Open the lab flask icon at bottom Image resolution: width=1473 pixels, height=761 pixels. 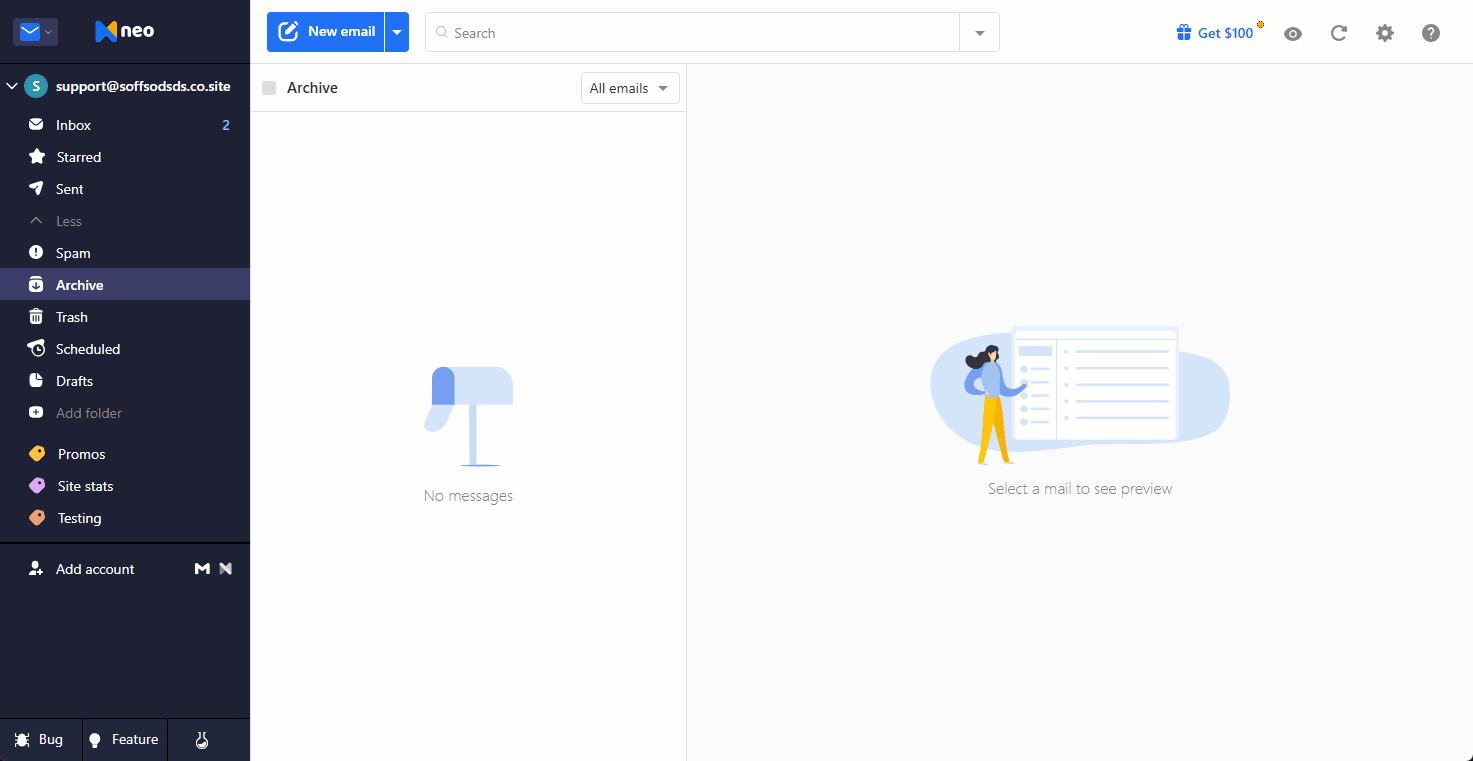tap(202, 740)
